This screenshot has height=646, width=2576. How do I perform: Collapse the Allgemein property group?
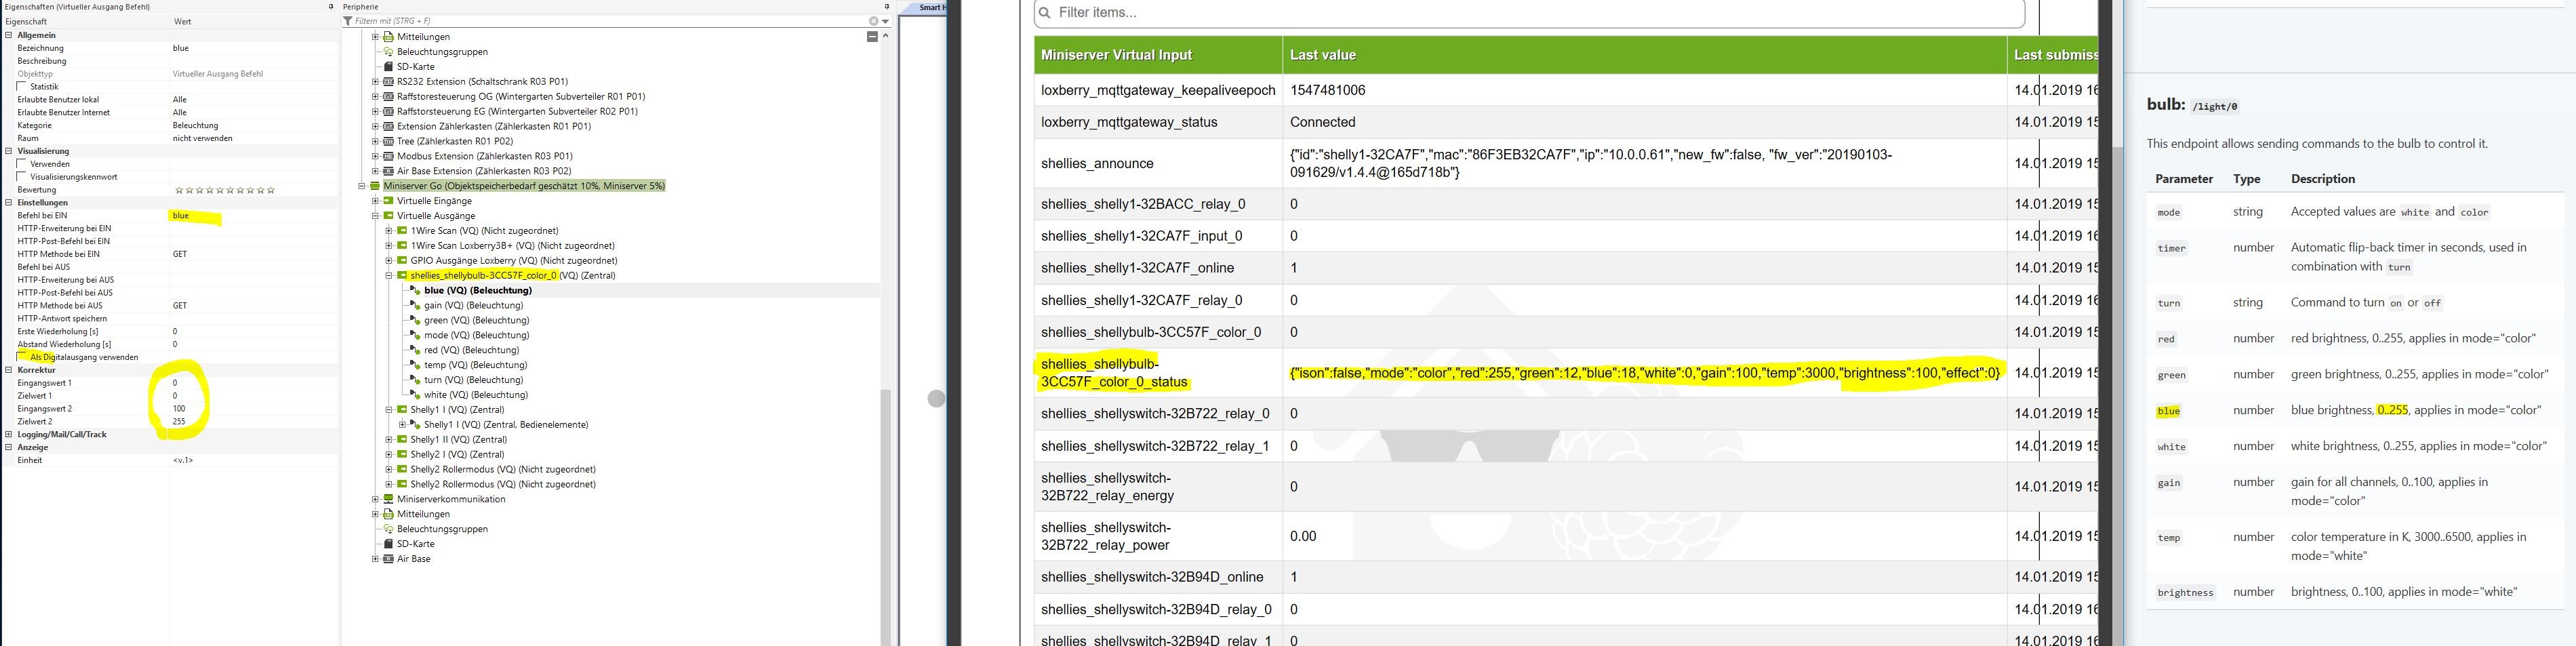pos(9,35)
